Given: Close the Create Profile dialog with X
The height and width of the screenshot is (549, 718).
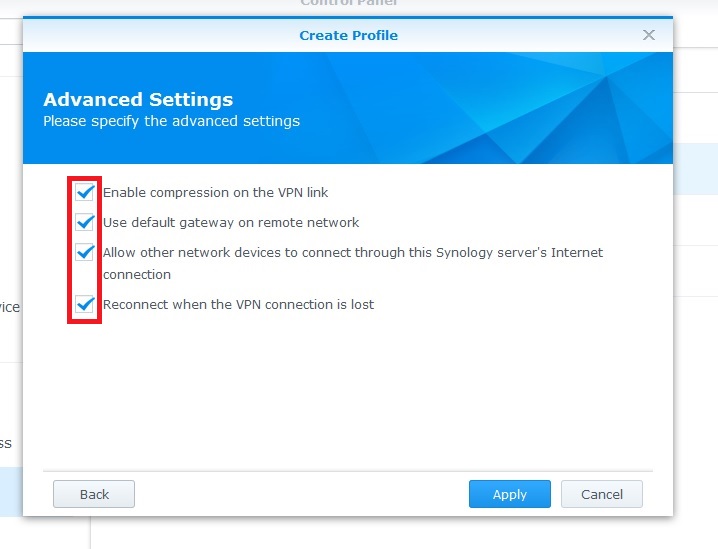Looking at the screenshot, I should (x=649, y=35).
